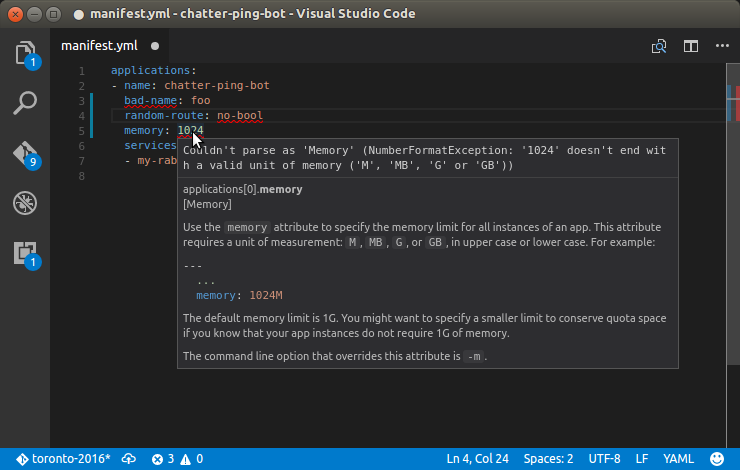Screen dimensions: 740x470
Task: Click the window close button
Action: click(x=15, y=14)
